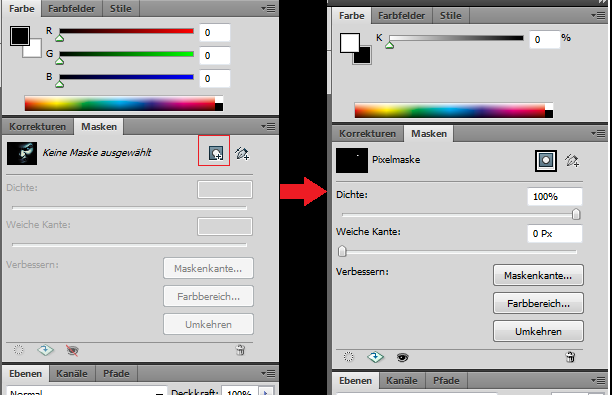Viewport: 612px width, 395px height.
Task: Click apply mask icon in right Masken panel
Action: (x=375, y=357)
